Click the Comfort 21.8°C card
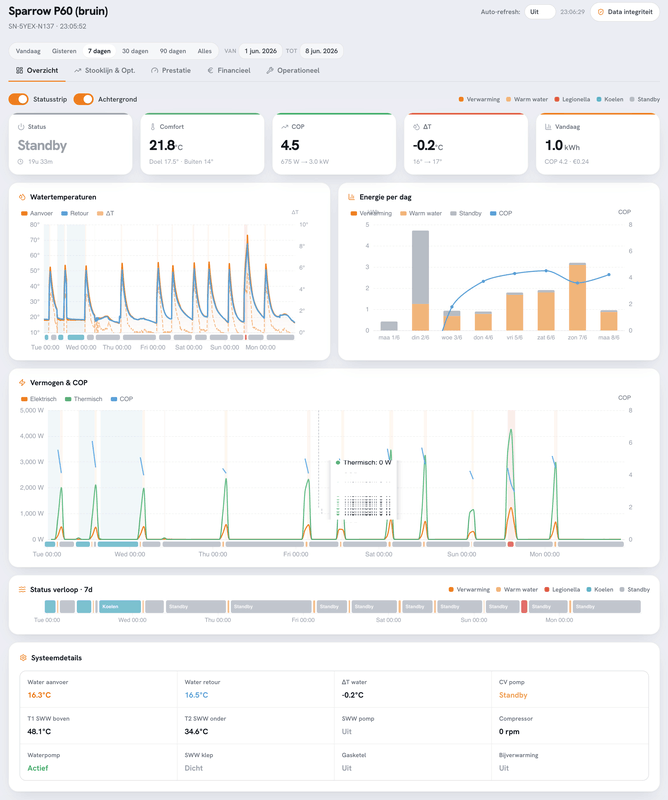Image resolution: width=668 pixels, height=800 pixels. [202, 144]
